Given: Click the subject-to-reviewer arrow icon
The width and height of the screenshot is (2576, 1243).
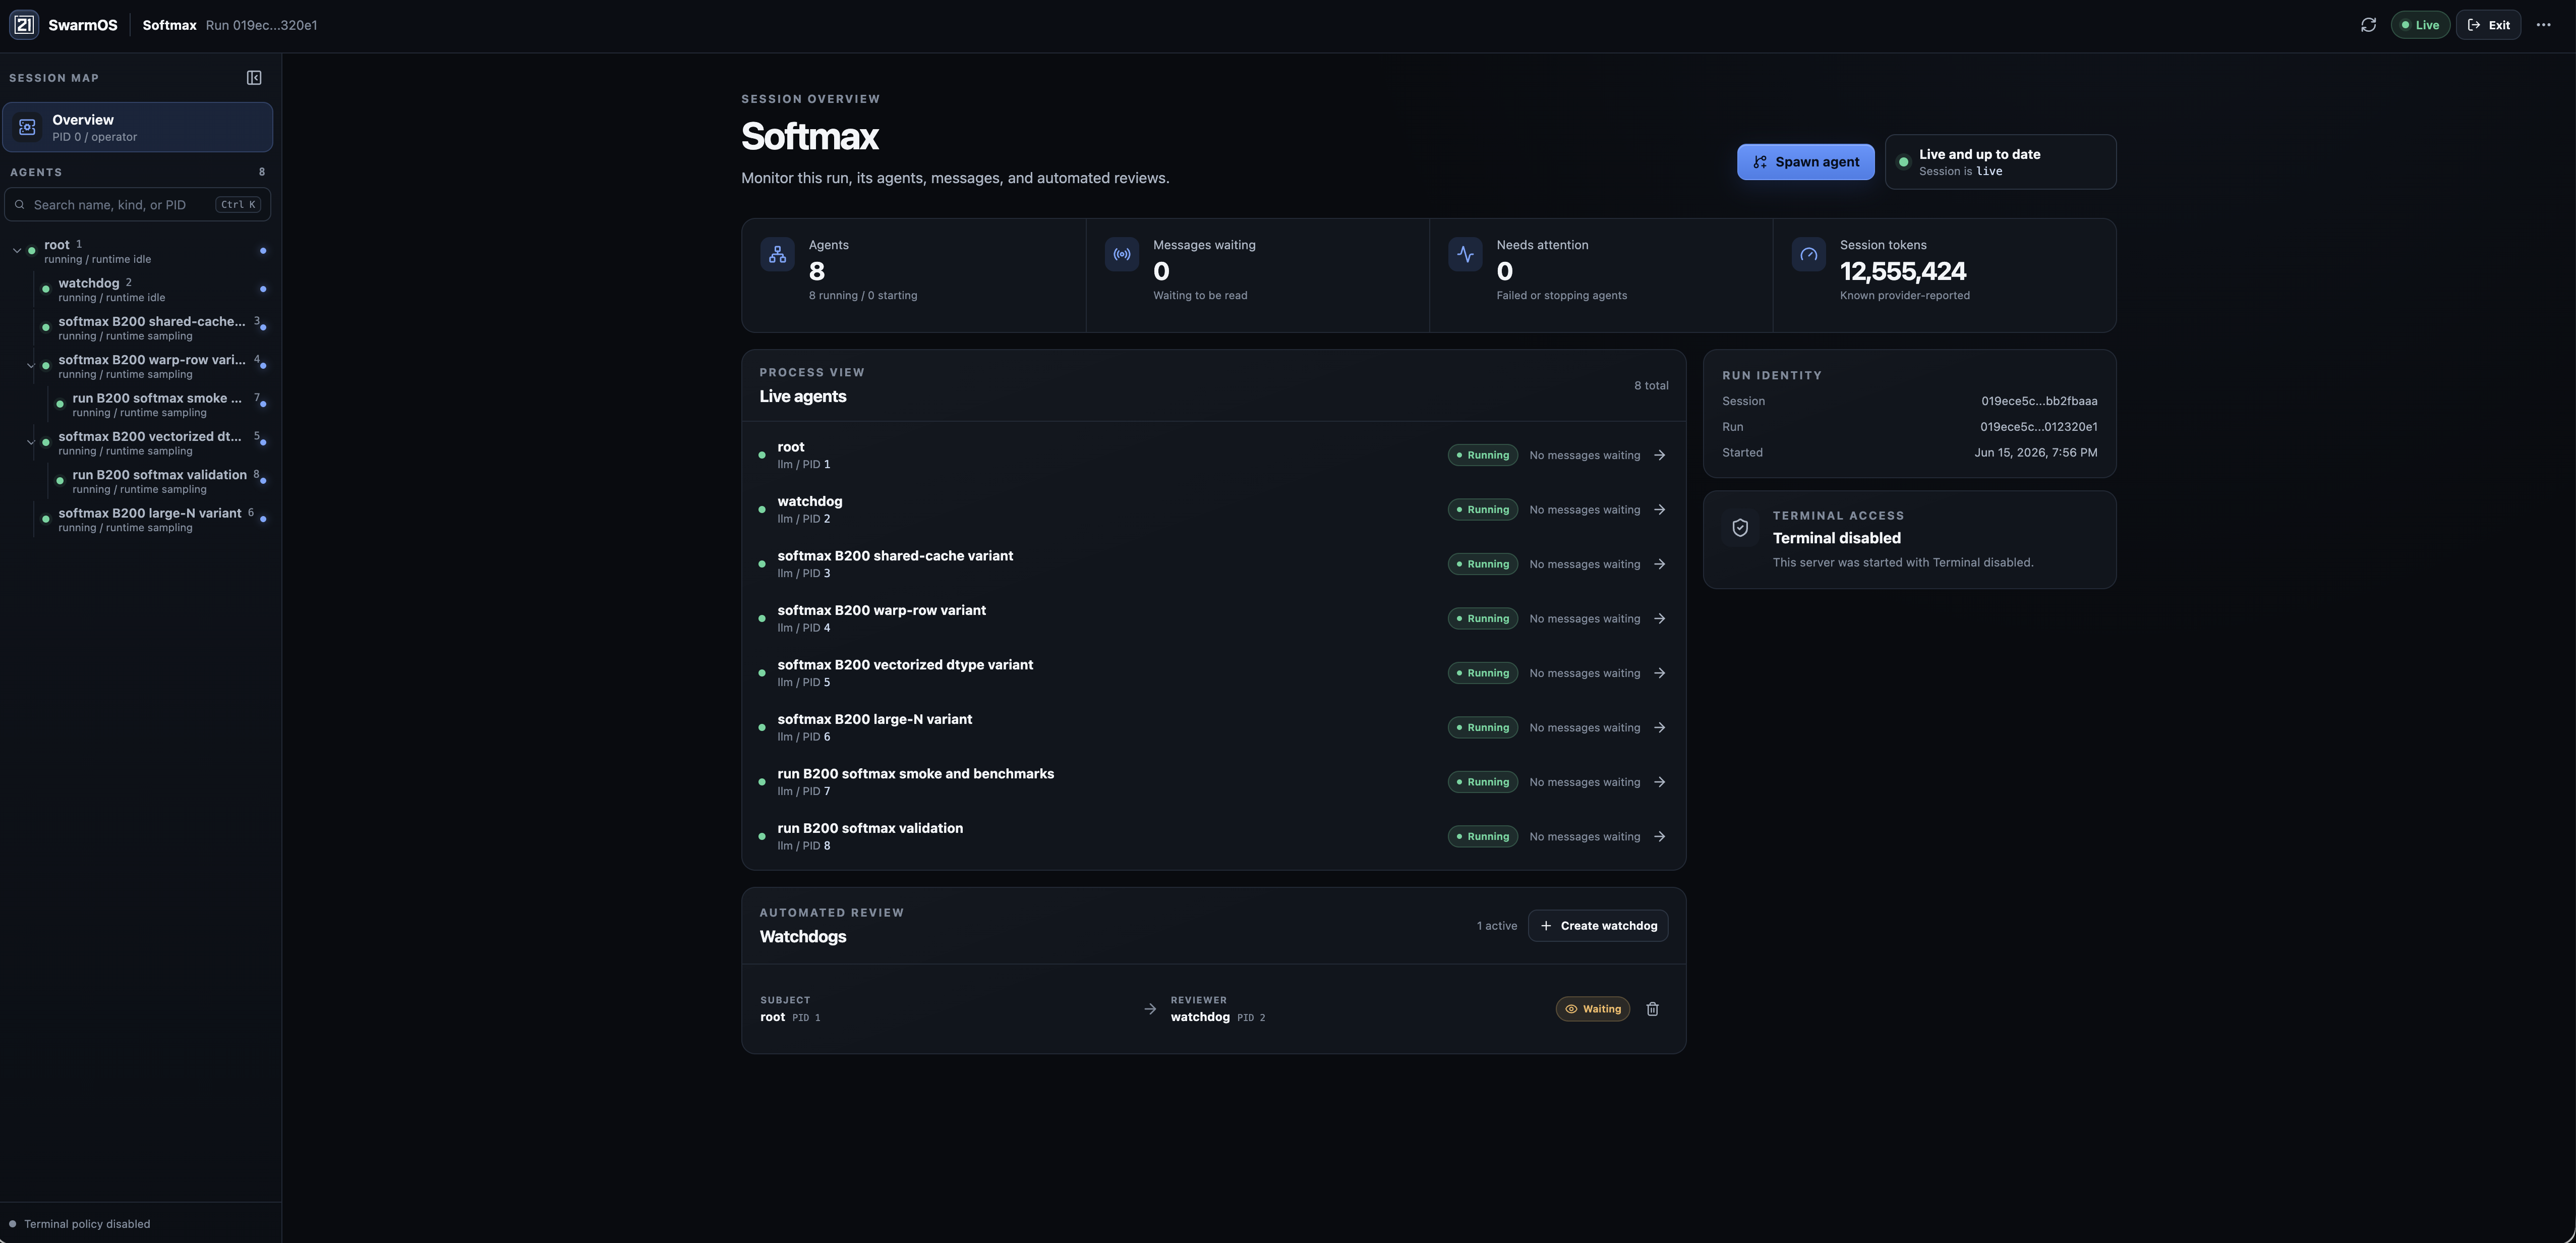Looking at the screenshot, I should coord(1149,1009).
